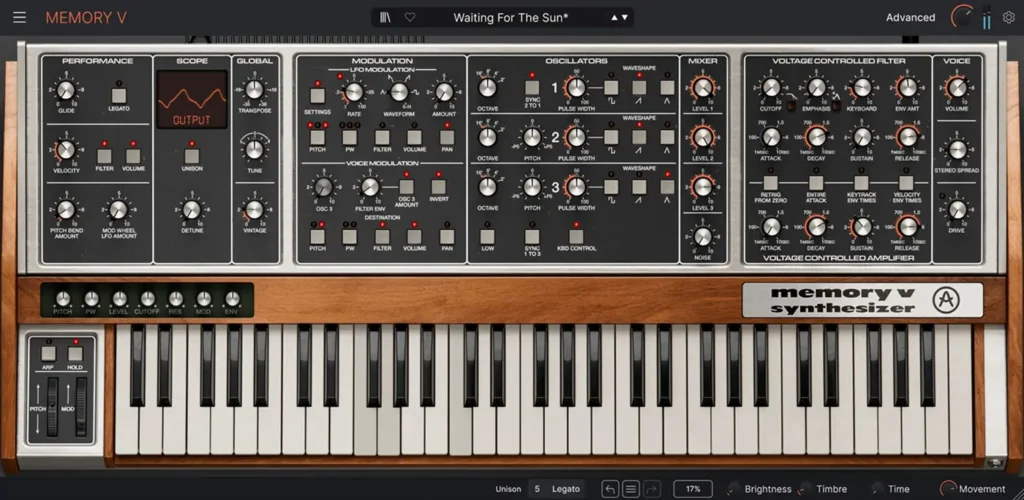
Task: Select previous preset with up arrow
Action: point(615,18)
